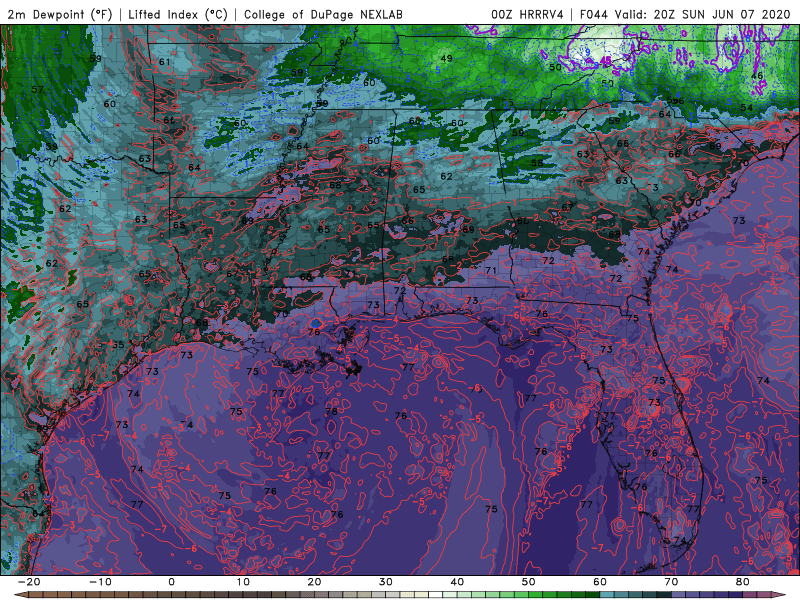Click the 20 label on the color scale

click(314, 582)
